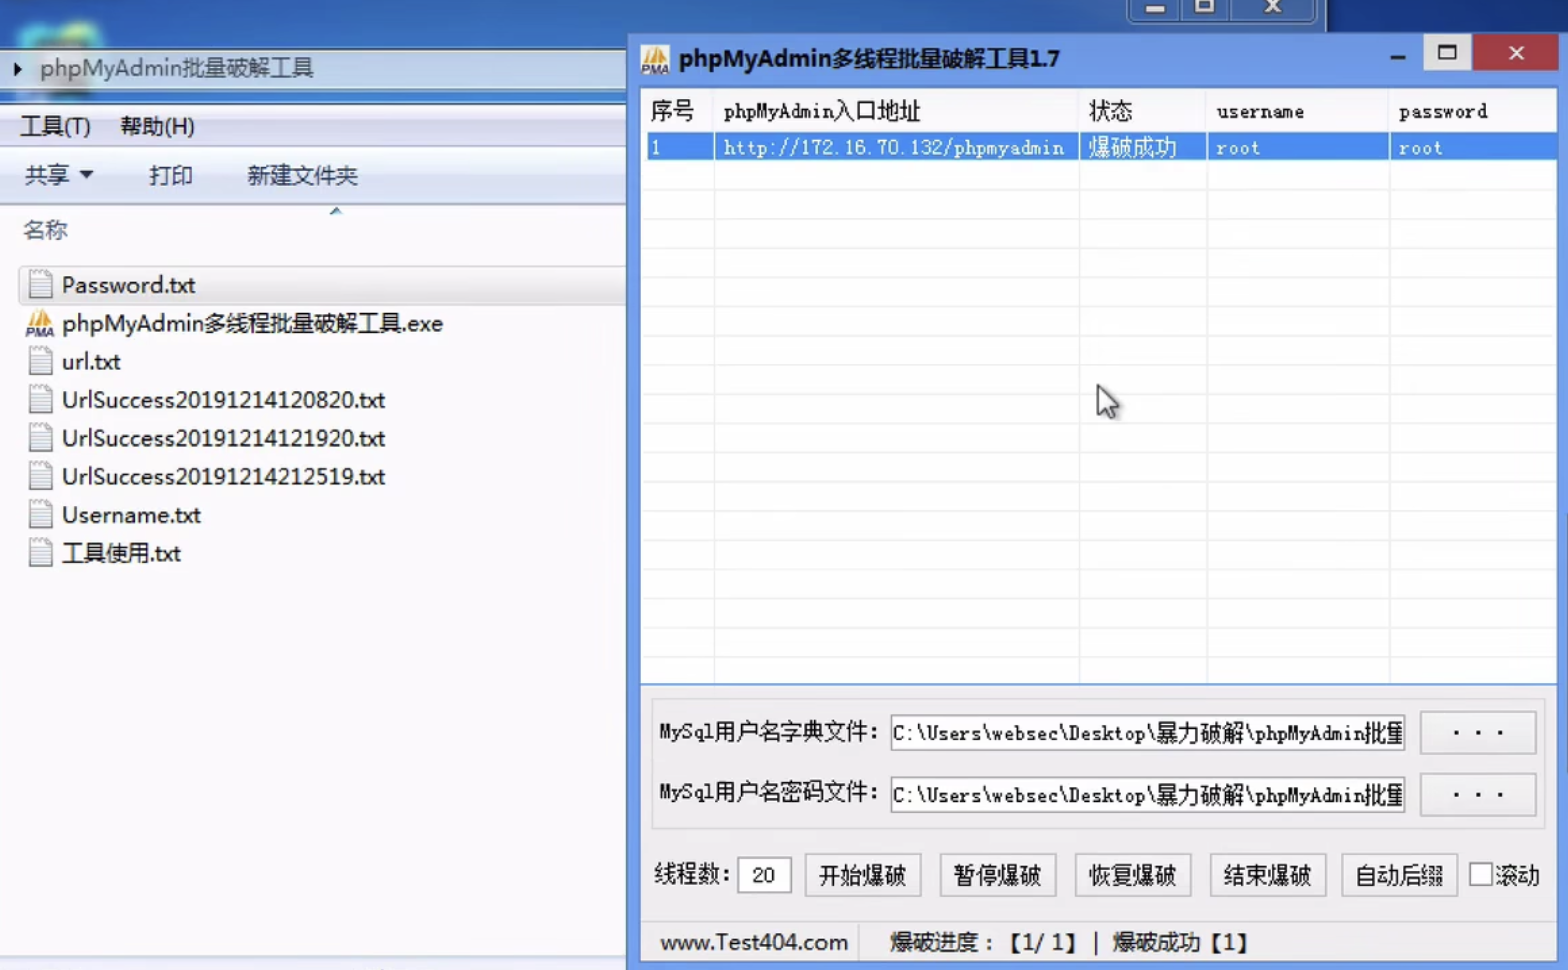This screenshot has width=1568, height=970.
Task: Click the 爆破成功 status cell in row 1
Action: 1143,148
